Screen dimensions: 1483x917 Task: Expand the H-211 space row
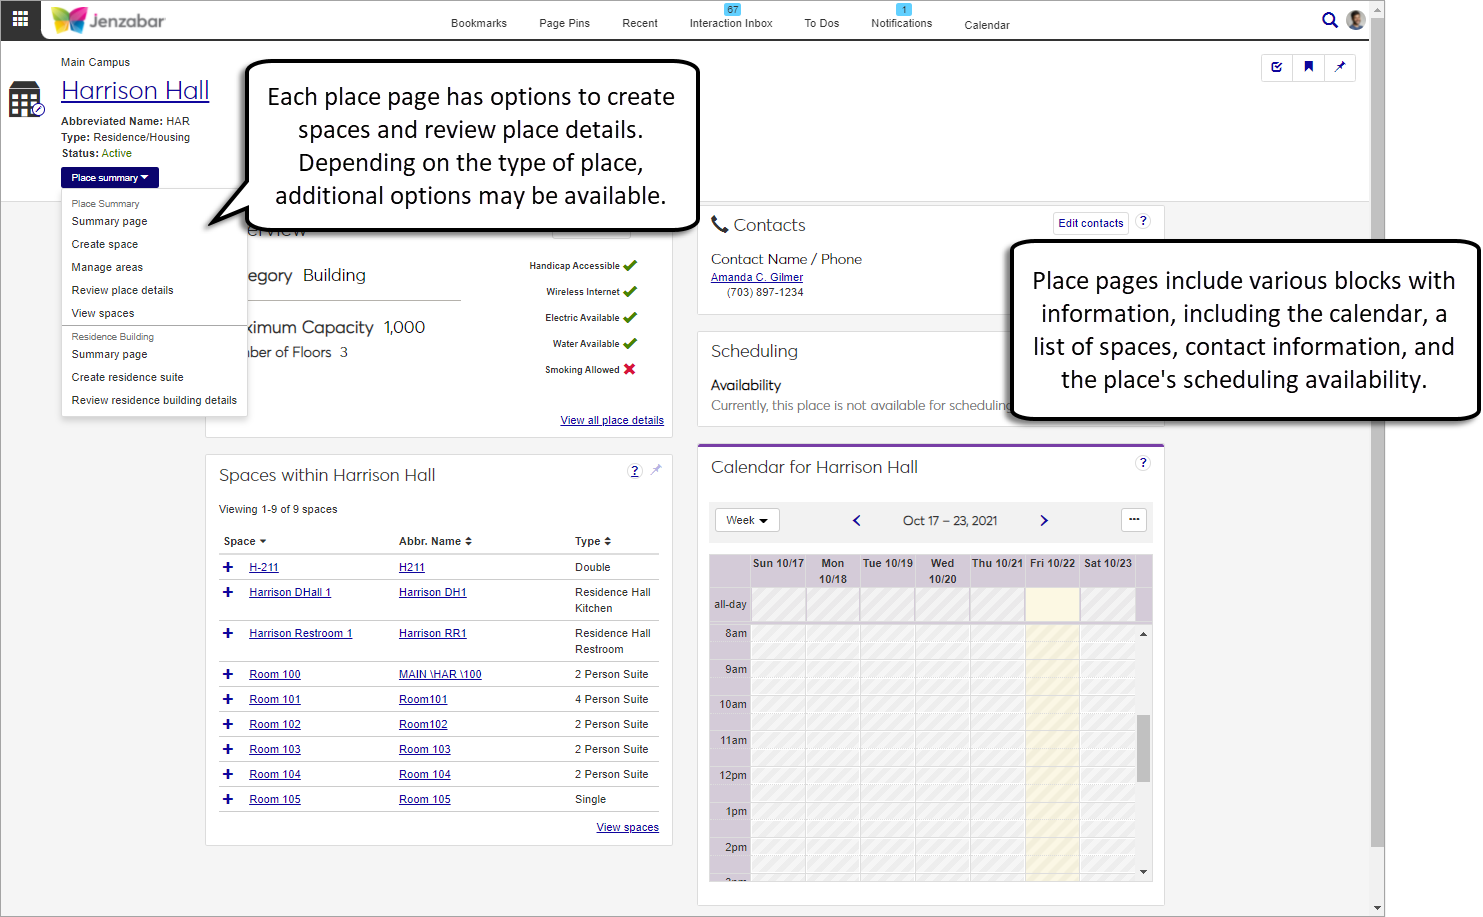228,567
